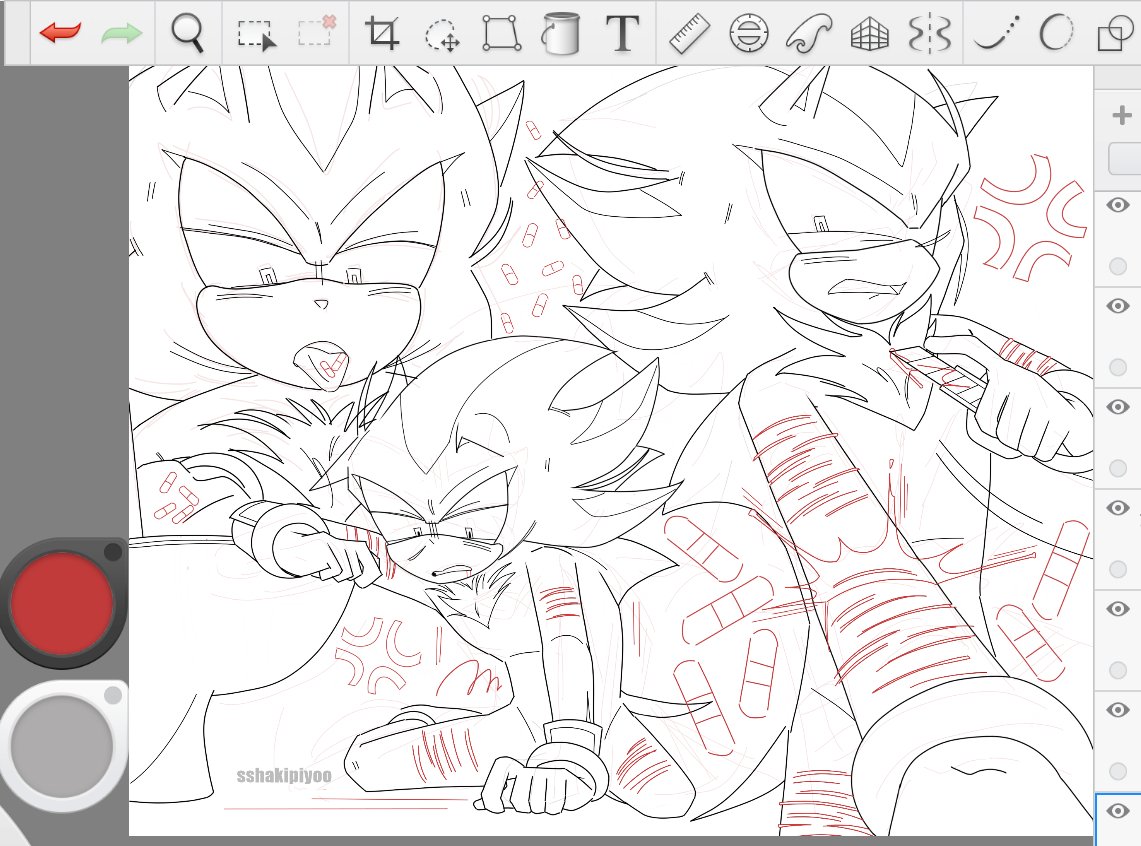Image resolution: width=1141 pixels, height=846 pixels.
Task: Select the magnifier Zoom tool
Action: tap(187, 33)
